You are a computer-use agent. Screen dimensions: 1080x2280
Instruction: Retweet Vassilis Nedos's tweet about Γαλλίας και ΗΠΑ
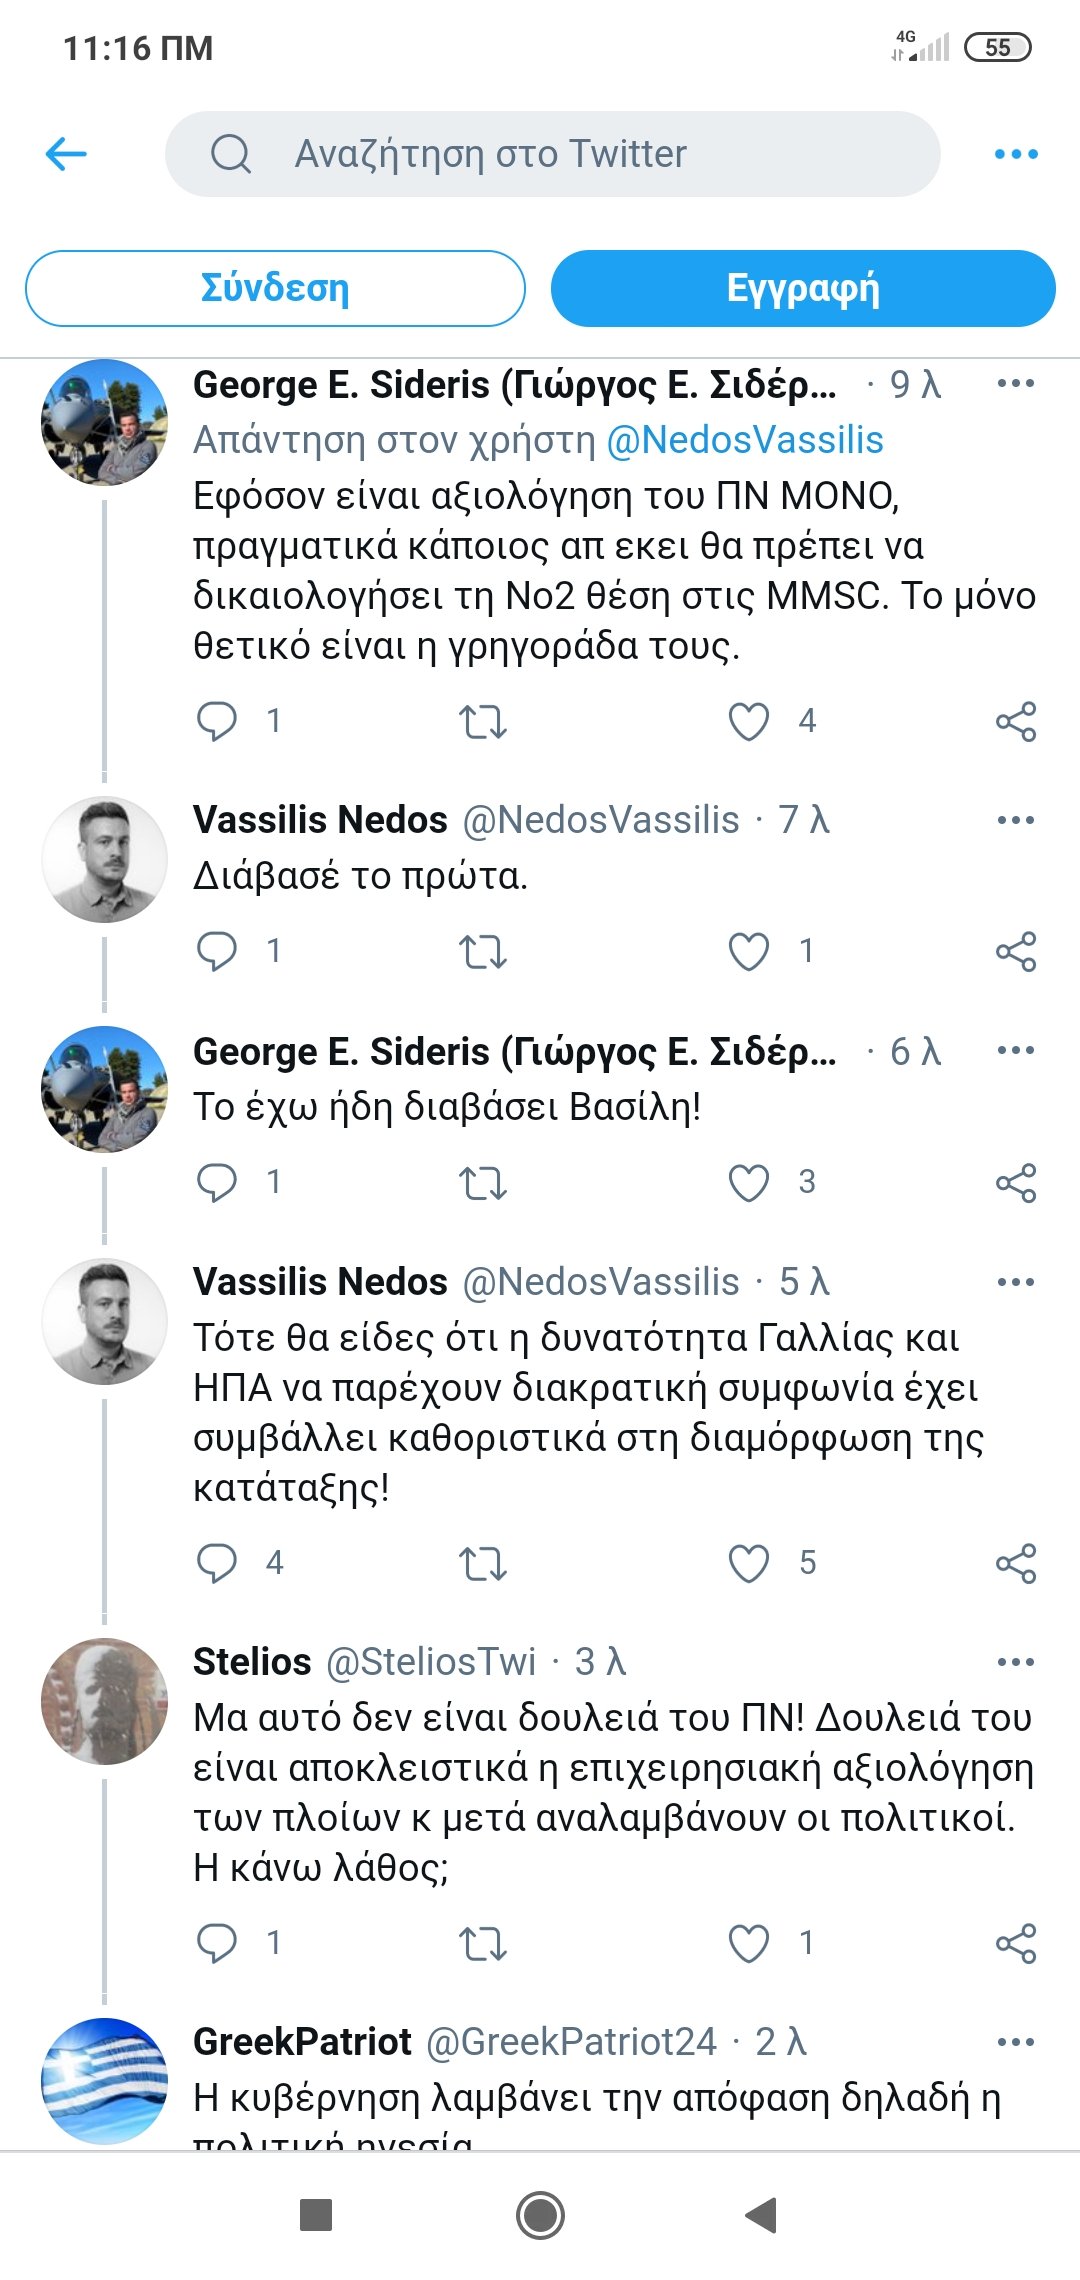(x=482, y=1563)
